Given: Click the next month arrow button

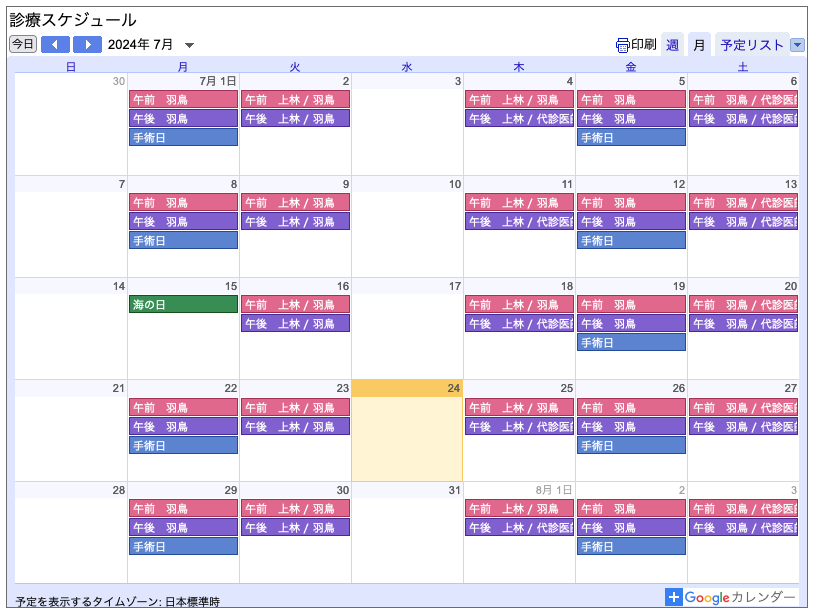Looking at the screenshot, I should [x=87, y=44].
